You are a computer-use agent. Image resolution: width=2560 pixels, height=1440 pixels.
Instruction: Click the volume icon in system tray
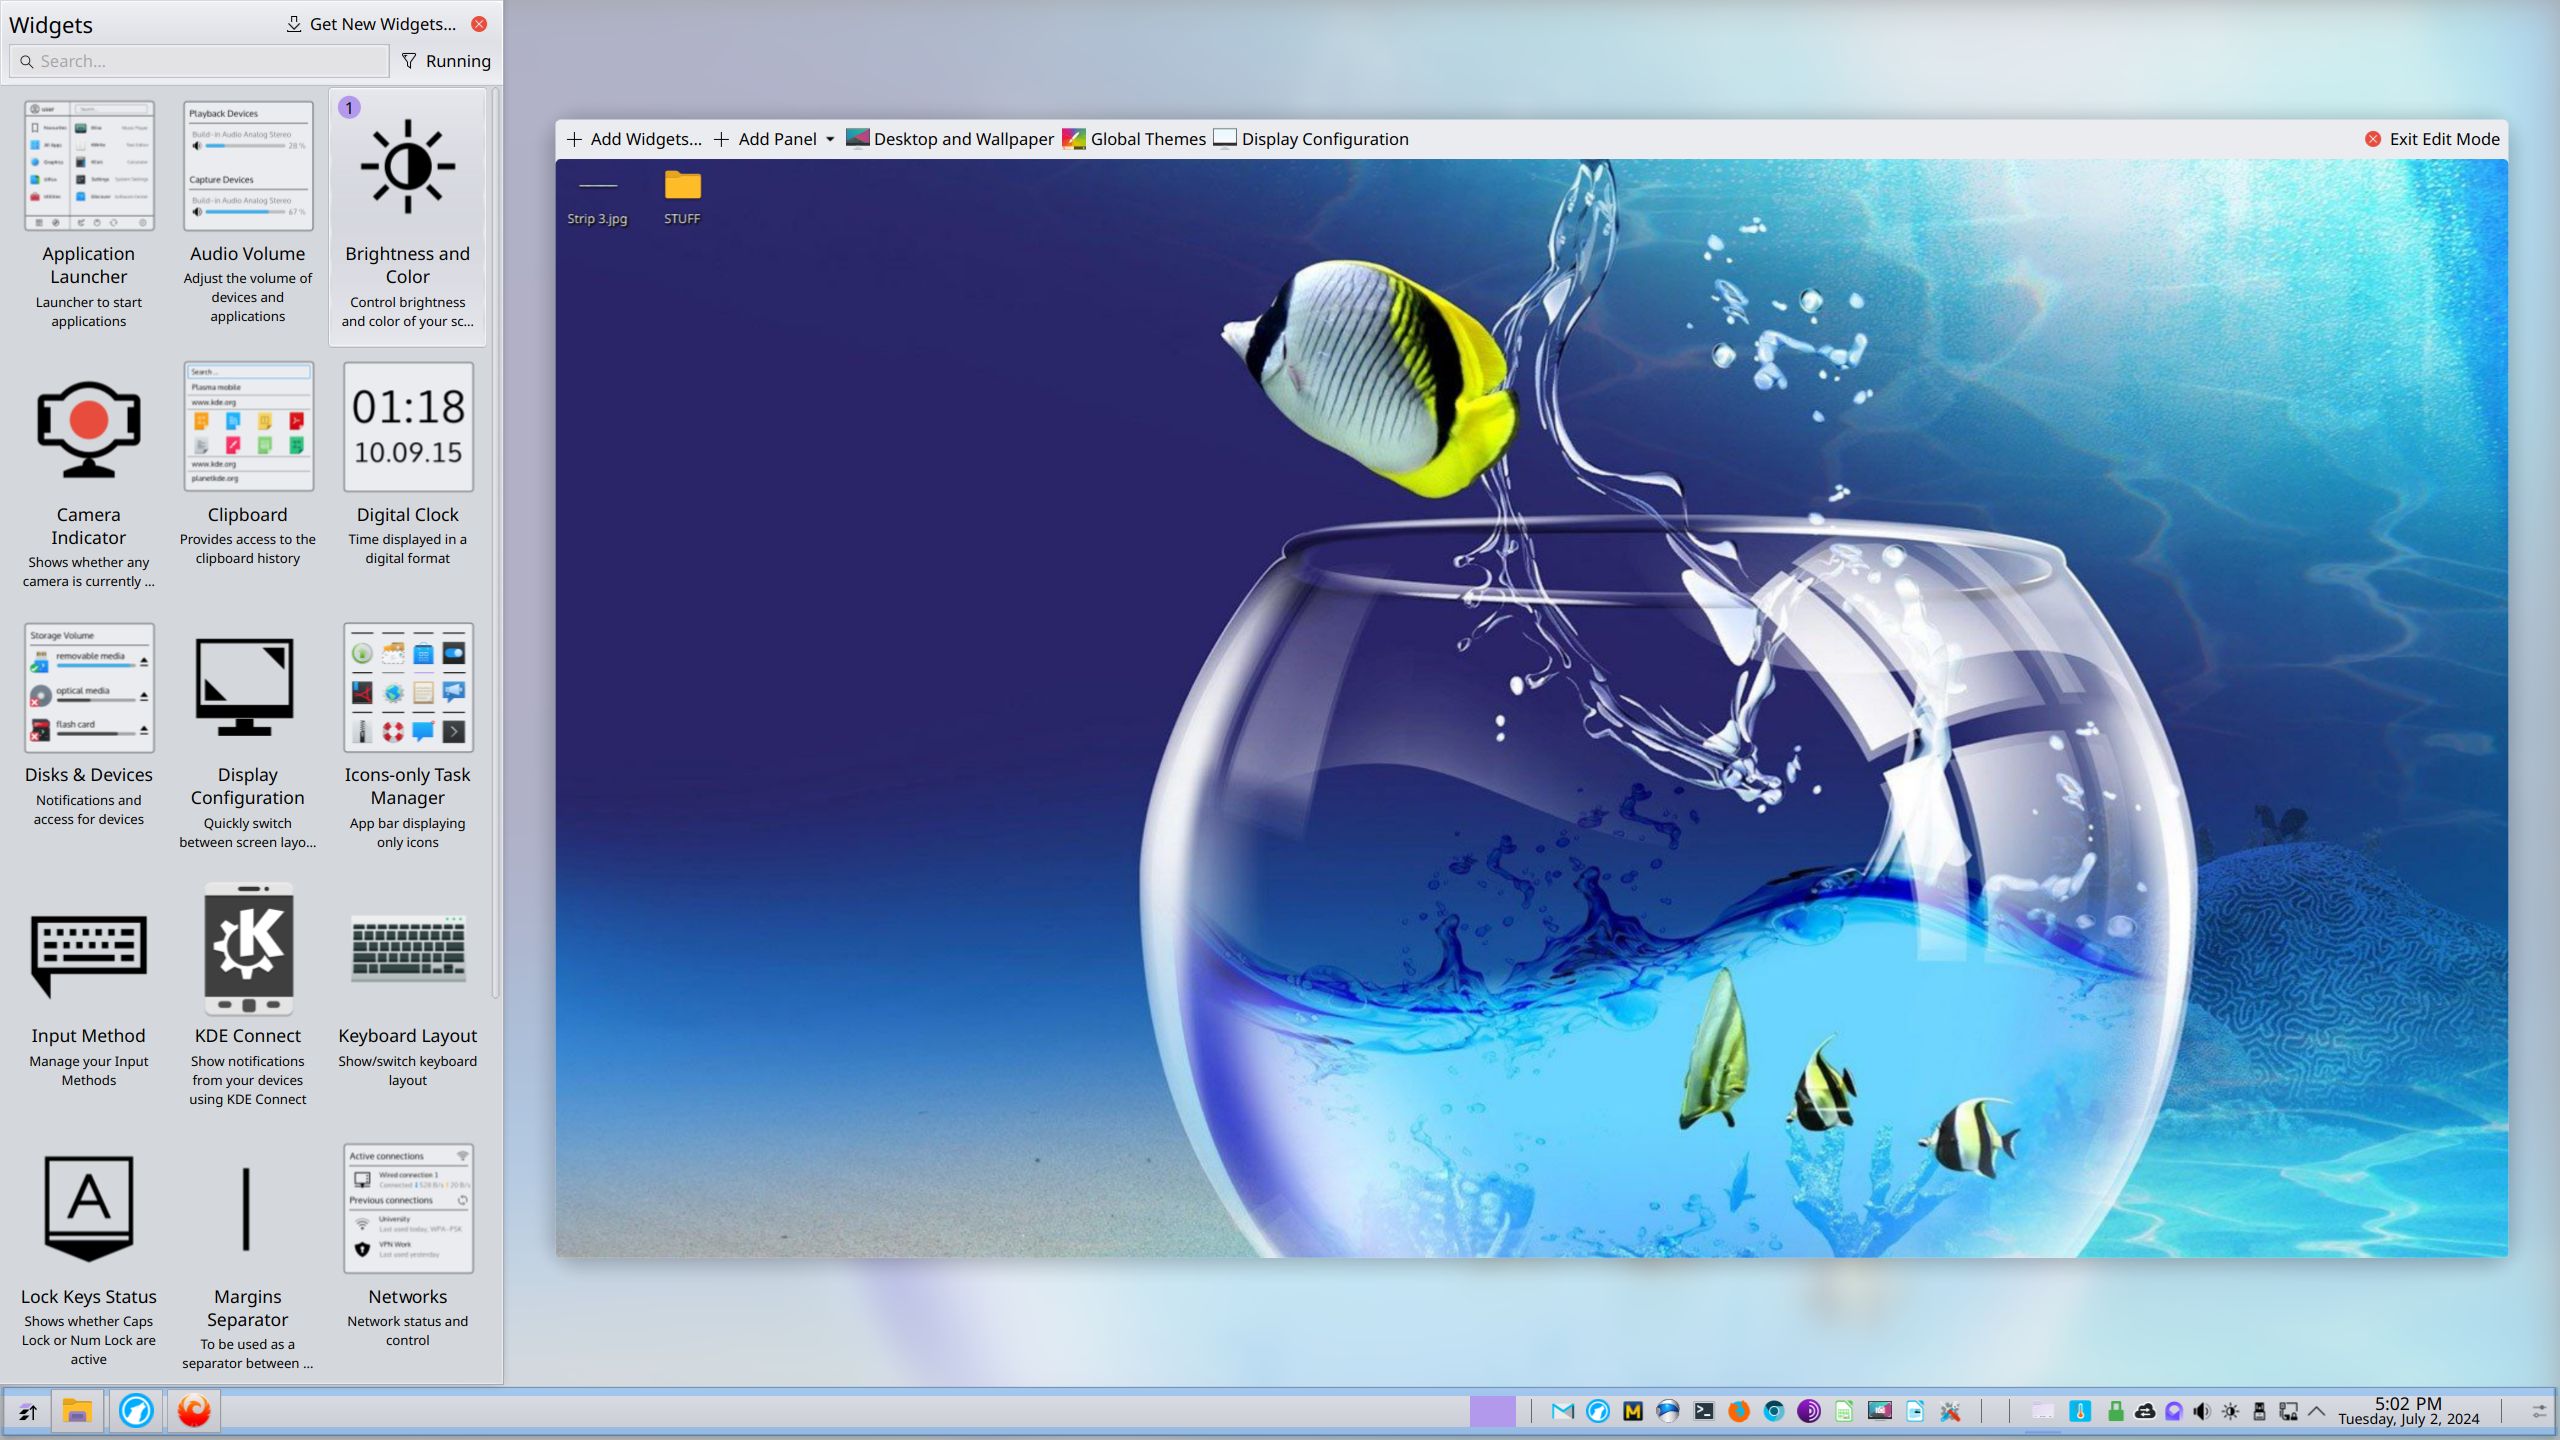click(2201, 1411)
